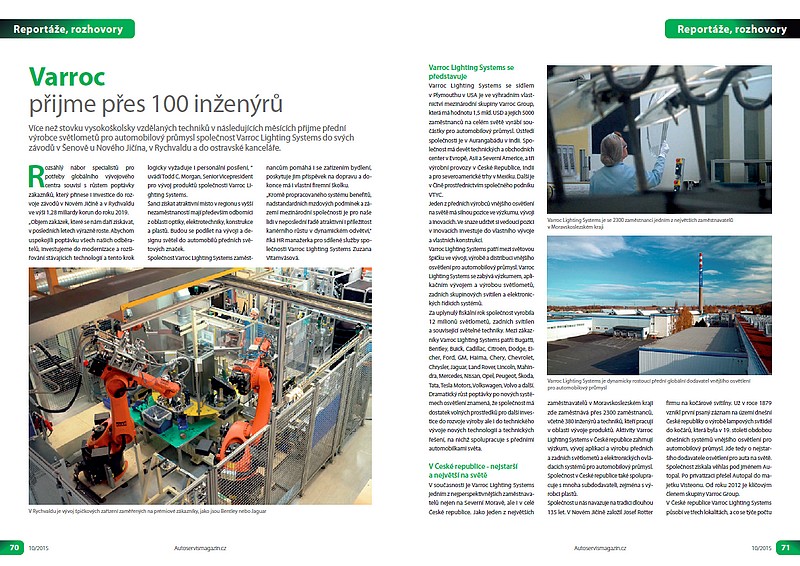Click the left footer 'Autoservismagazin.cz' link
Viewport: 800px width, 566px height.
(x=200, y=548)
